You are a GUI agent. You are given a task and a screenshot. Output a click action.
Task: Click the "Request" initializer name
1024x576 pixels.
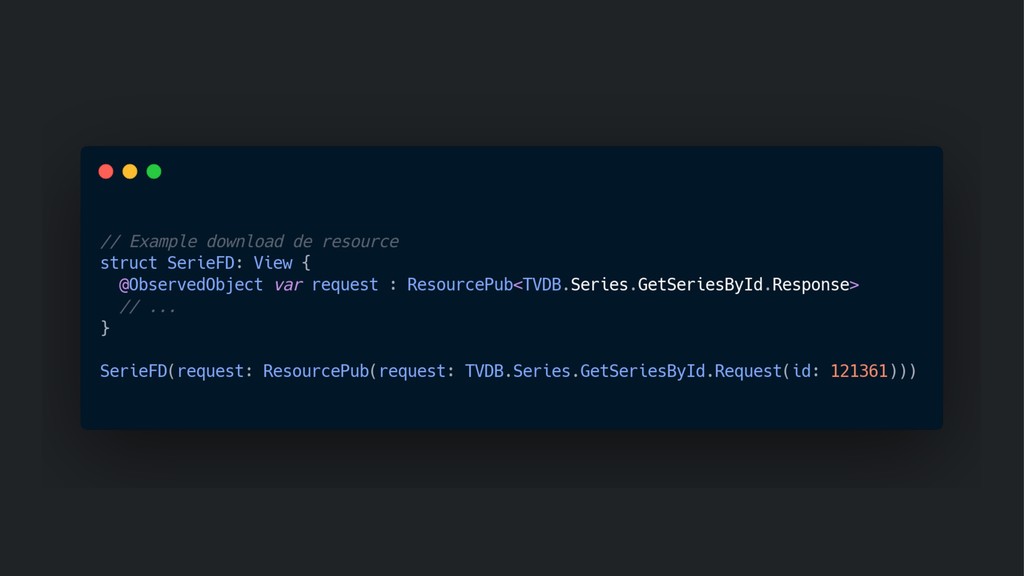pyautogui.click(x=748, y=371)
